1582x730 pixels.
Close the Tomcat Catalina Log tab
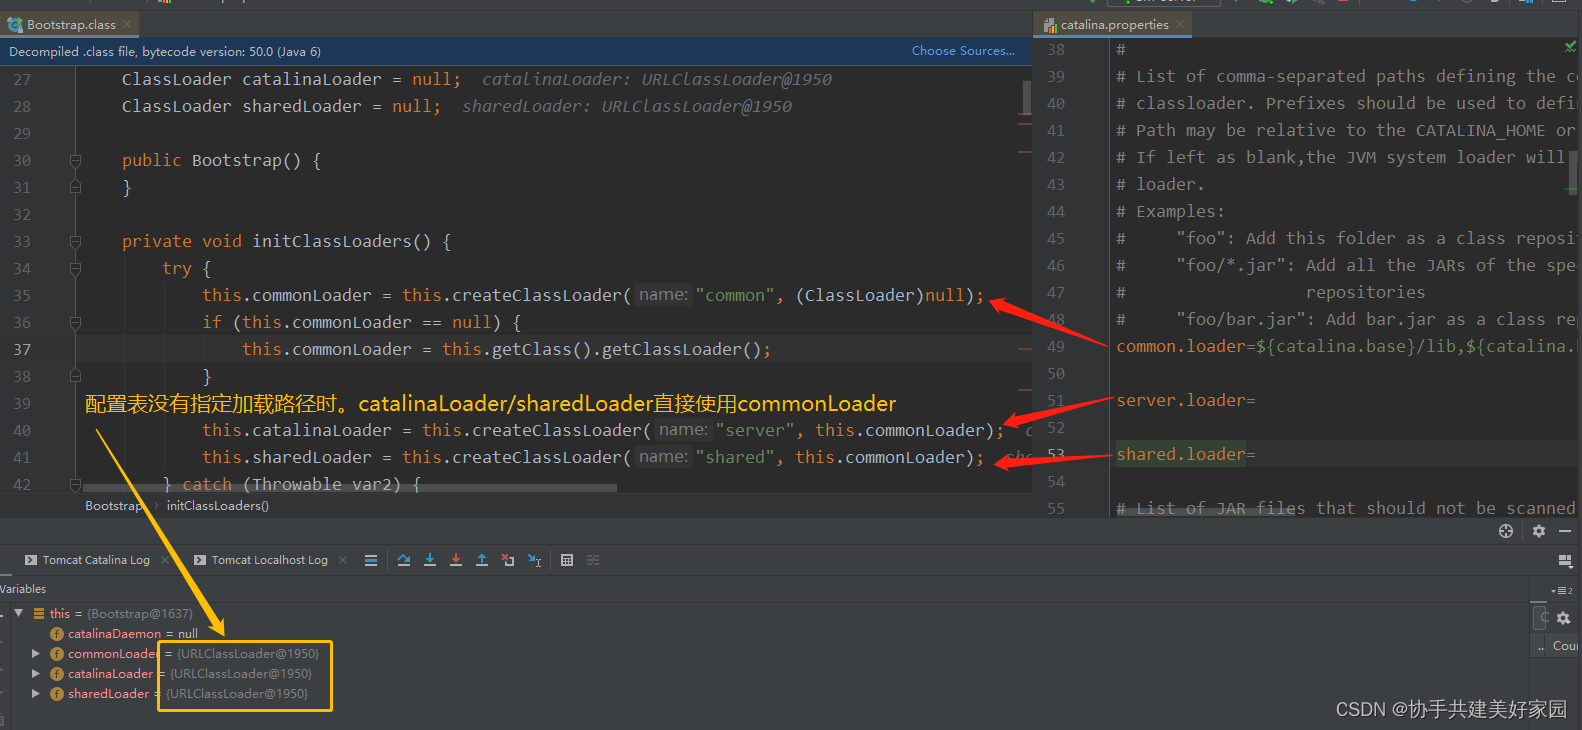(x=165, y=560)
